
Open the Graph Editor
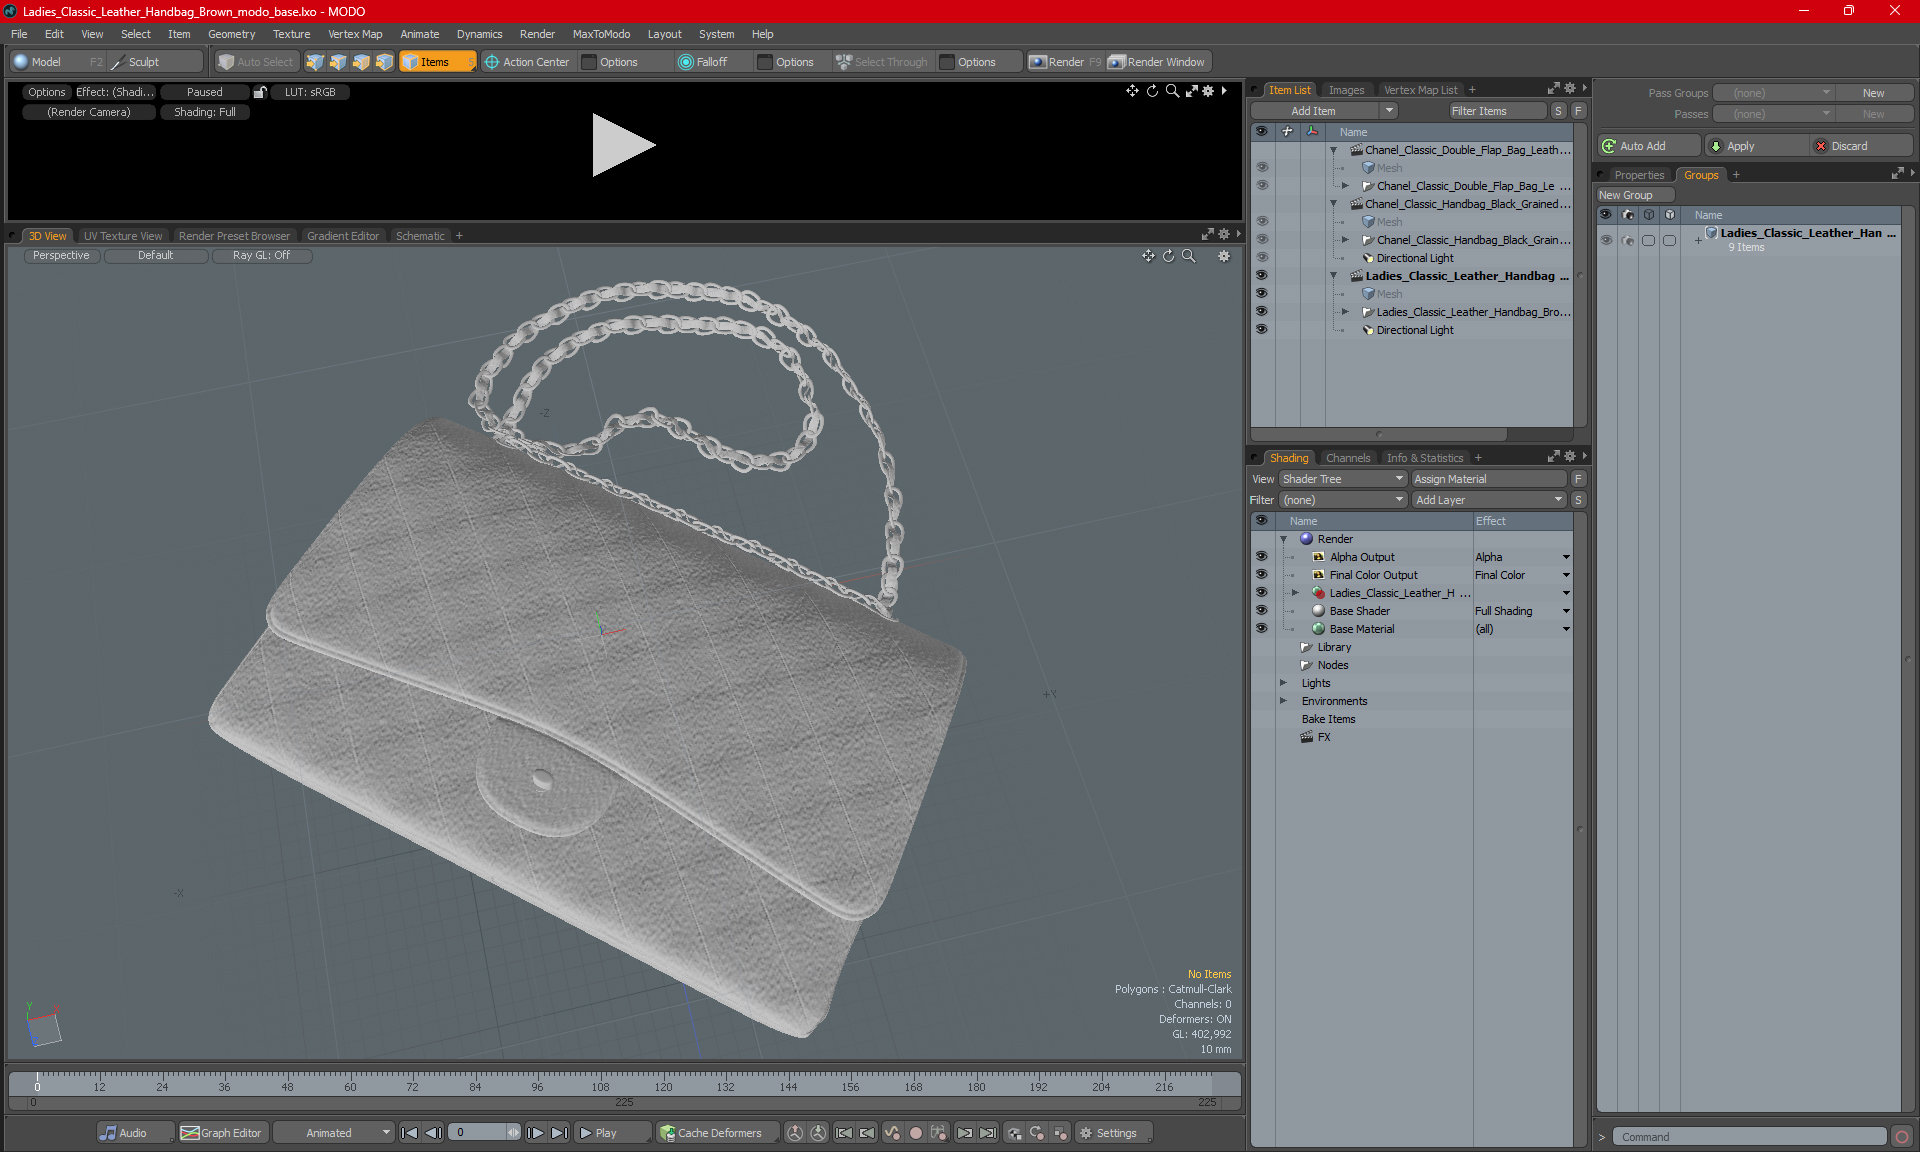coord(221,1133)
